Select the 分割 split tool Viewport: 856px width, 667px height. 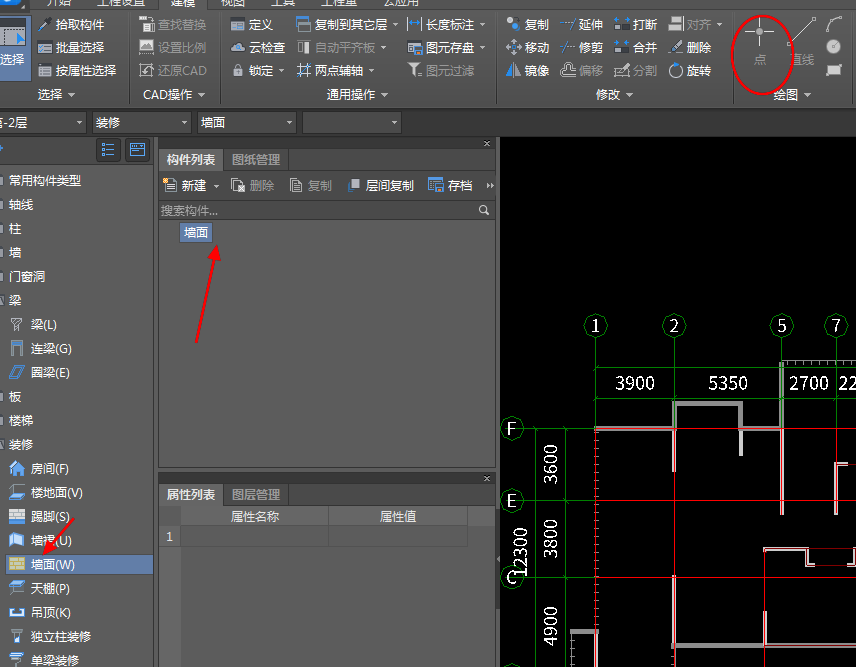(x=635, y=70)
